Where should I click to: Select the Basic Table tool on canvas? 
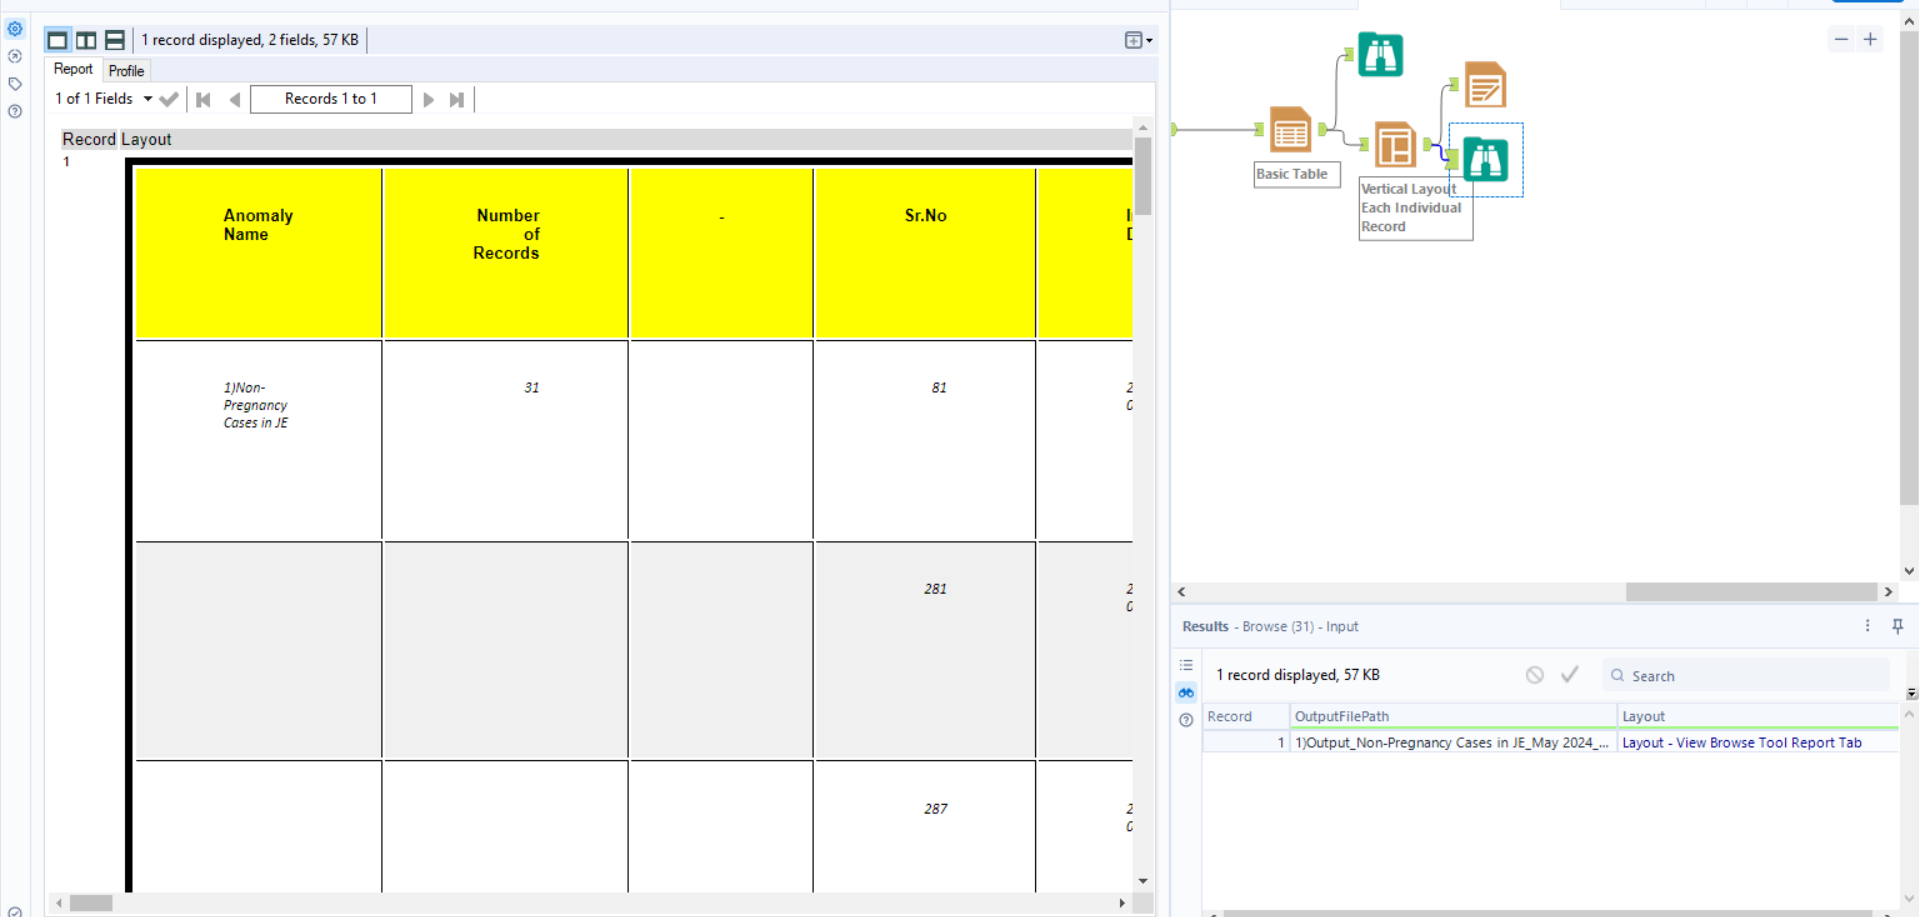click(1290, 130)
